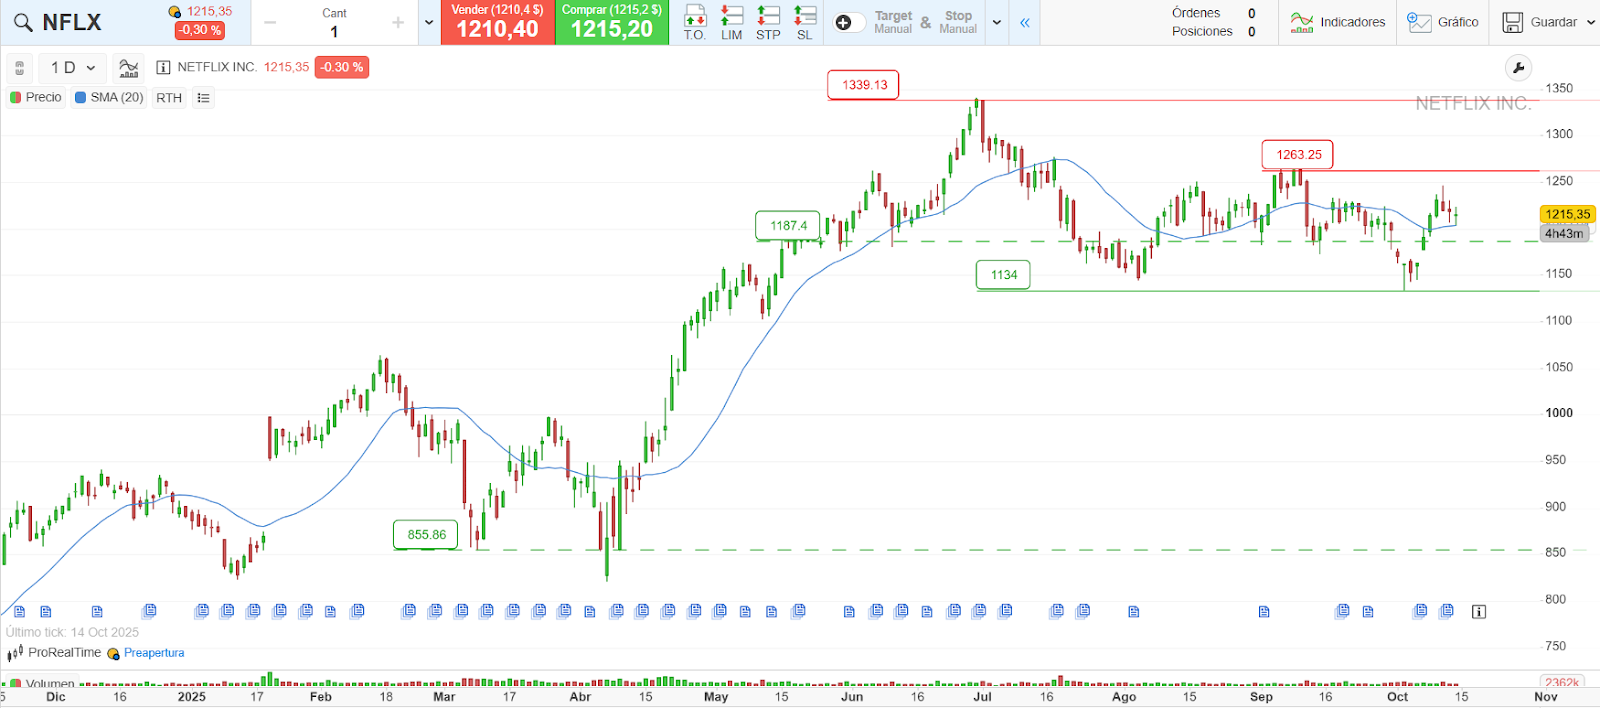
Task: Open the Indicadores menu
Action: click(1338, 22)
